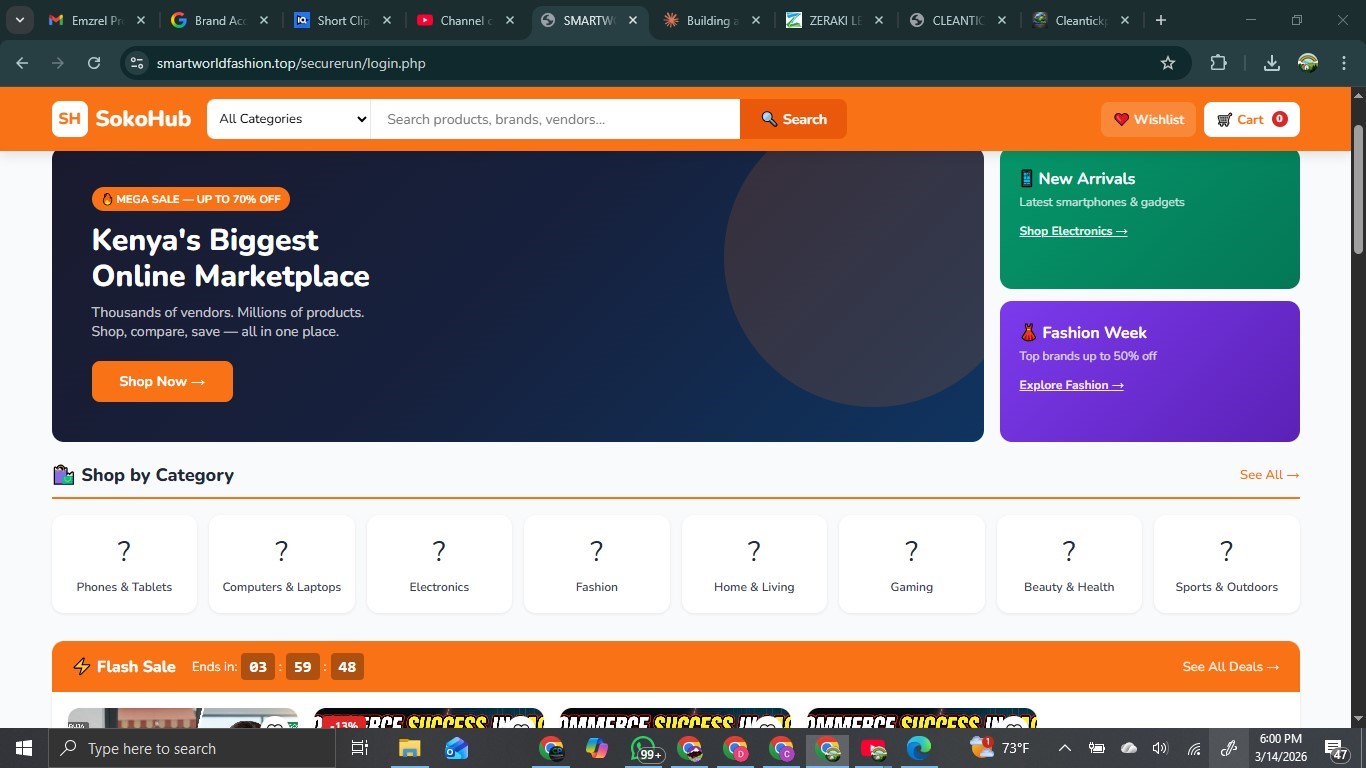View site information icon in address bar
1366x768 pixels.
[137, 63]
